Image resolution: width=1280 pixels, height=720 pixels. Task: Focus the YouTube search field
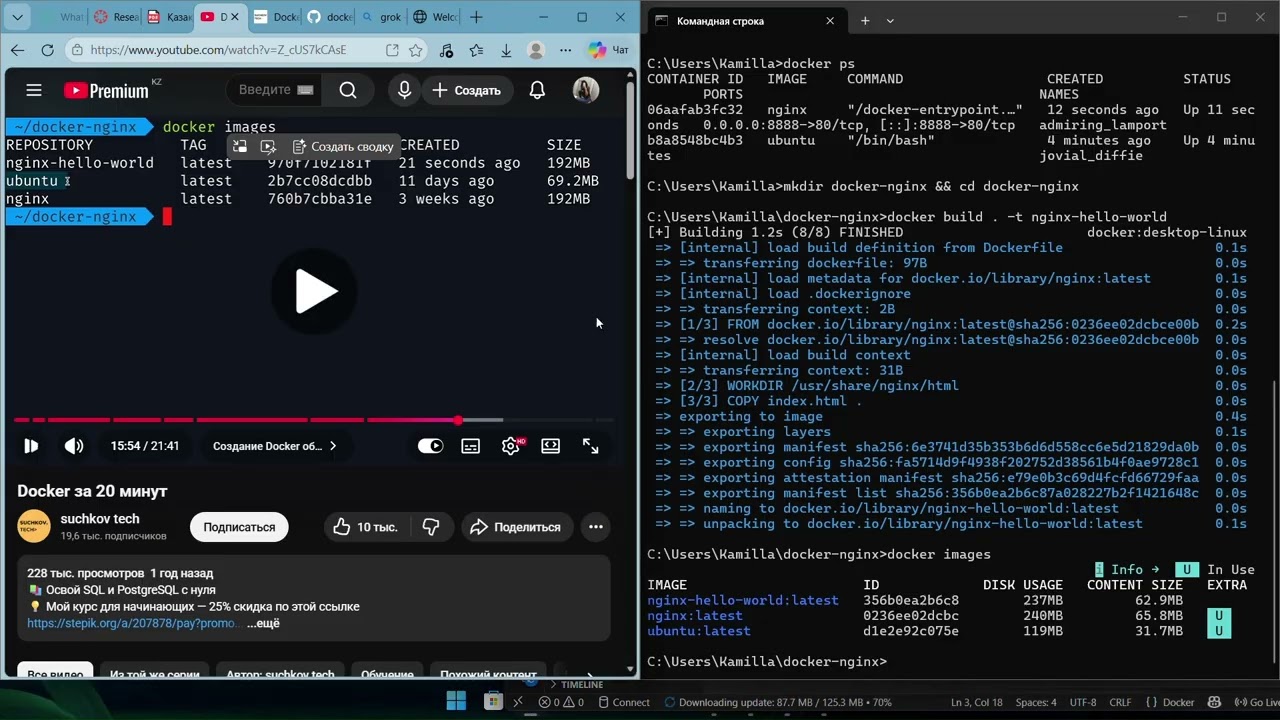click(276, 90)
